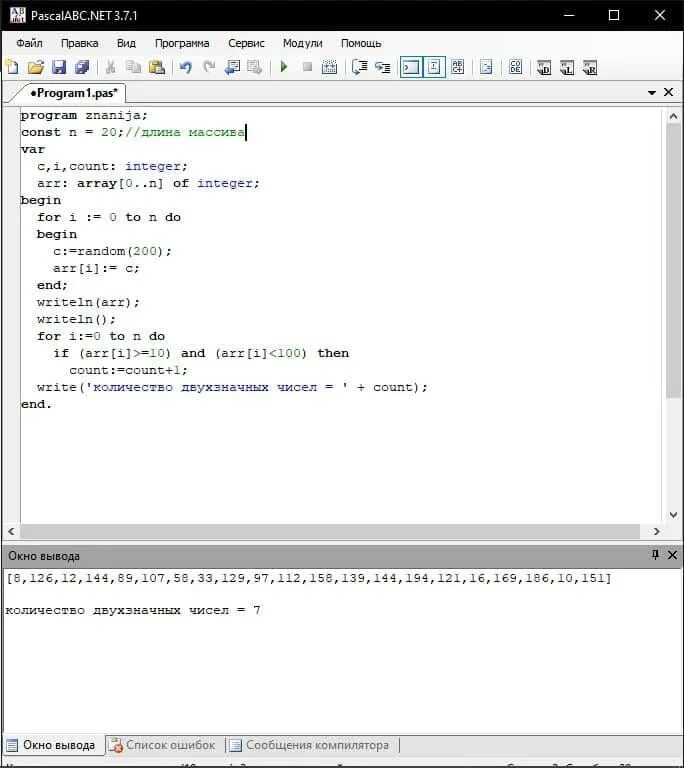Toggle the input window toolbar button

coord(434,67)
